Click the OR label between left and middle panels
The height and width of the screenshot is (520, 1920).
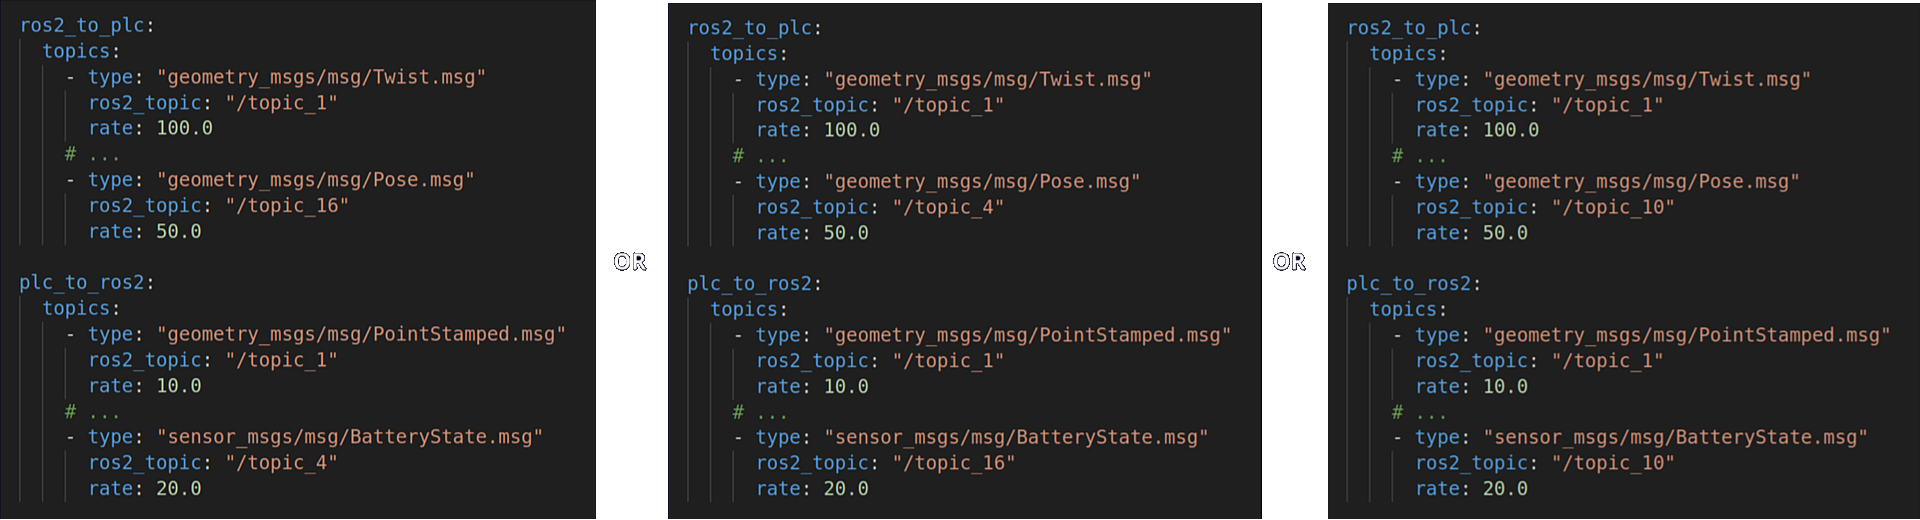[x=630, y=262]
